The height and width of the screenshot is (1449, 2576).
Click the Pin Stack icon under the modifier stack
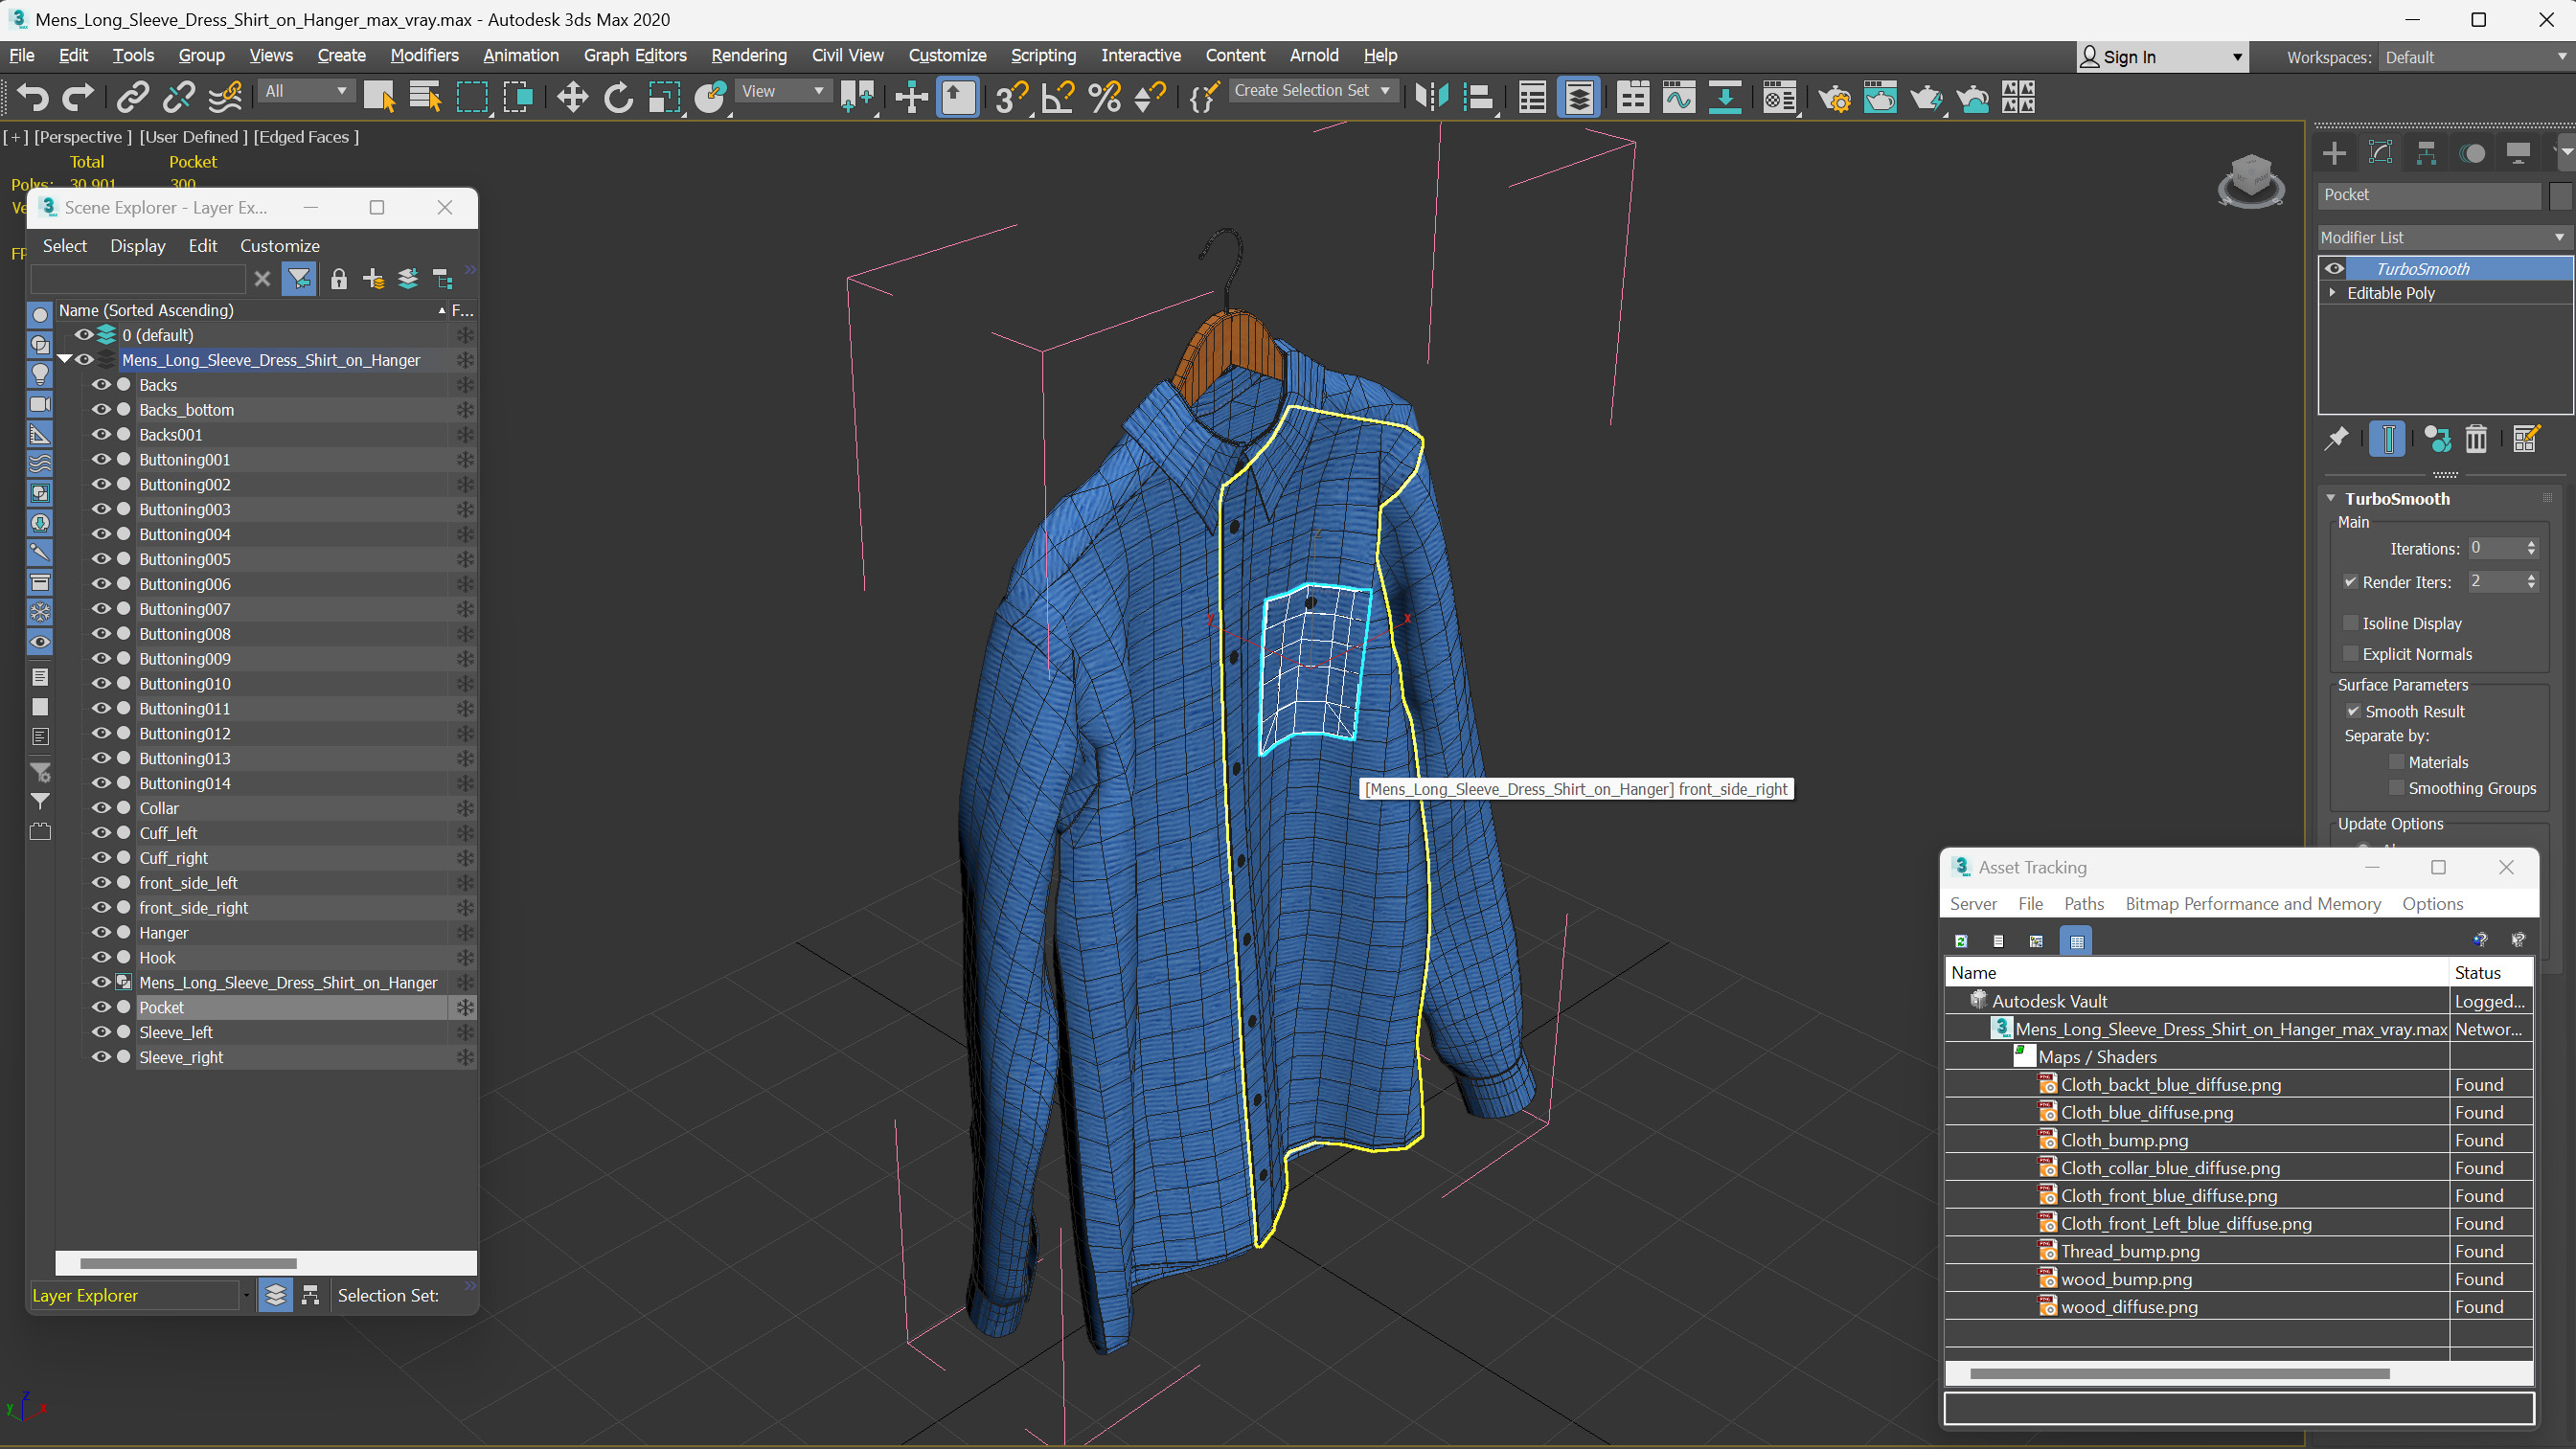(x=2337, y=439)
